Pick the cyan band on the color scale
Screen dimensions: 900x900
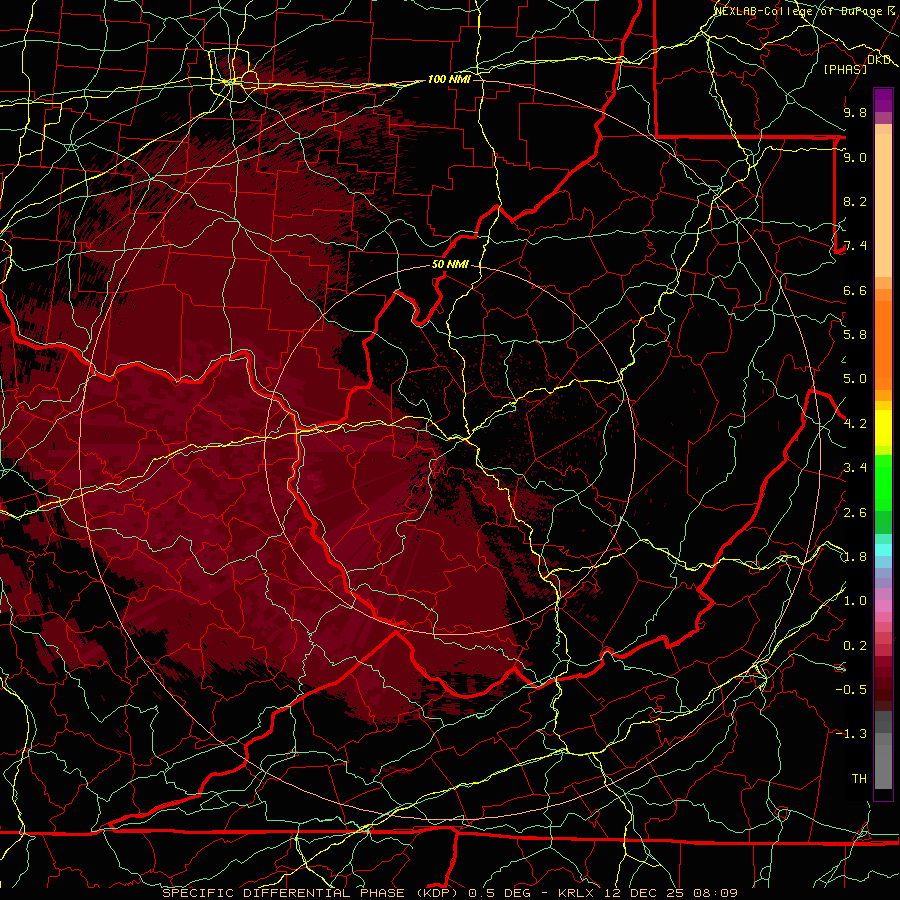(883, 550)
